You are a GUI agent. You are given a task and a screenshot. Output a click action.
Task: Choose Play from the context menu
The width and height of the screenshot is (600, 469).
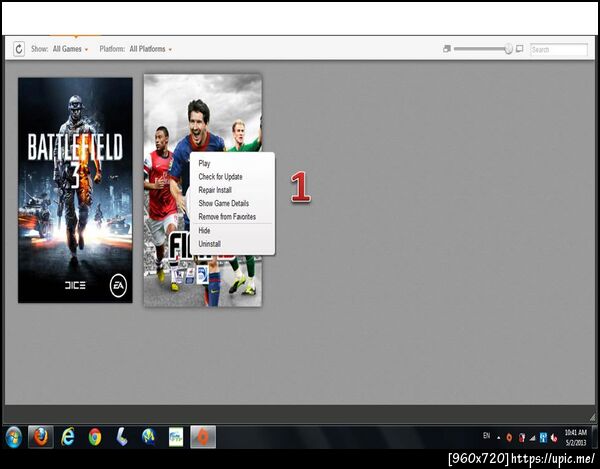click(204, 163)
